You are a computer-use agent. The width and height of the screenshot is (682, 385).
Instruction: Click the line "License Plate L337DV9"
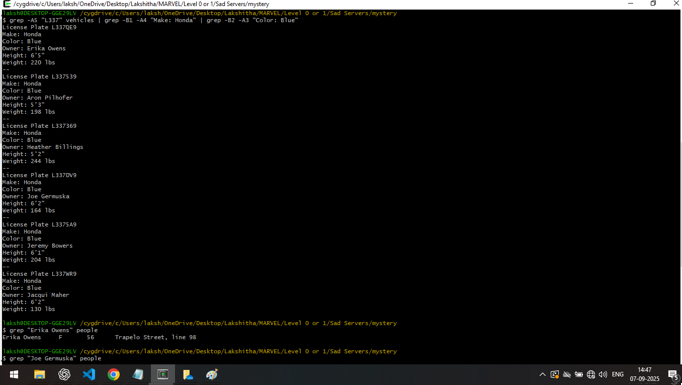[39, 175]
